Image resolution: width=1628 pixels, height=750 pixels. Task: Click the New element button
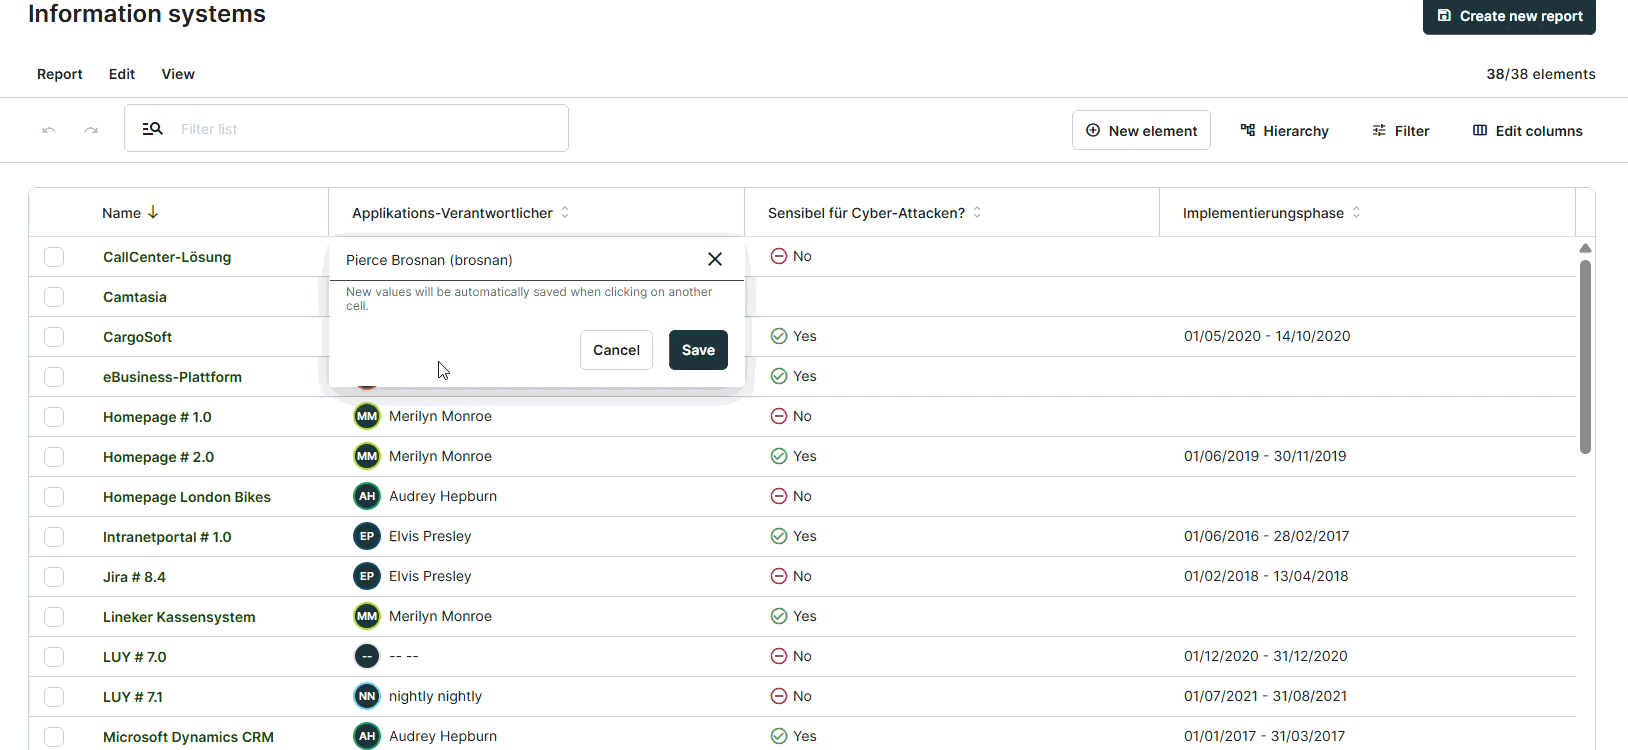(1141, 130)
